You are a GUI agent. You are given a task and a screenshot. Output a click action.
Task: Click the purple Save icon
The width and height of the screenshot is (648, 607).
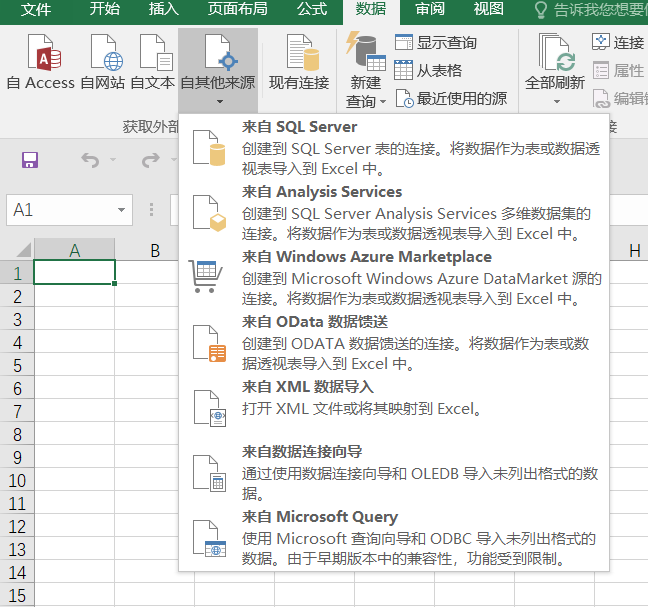(x=30, y=160)
